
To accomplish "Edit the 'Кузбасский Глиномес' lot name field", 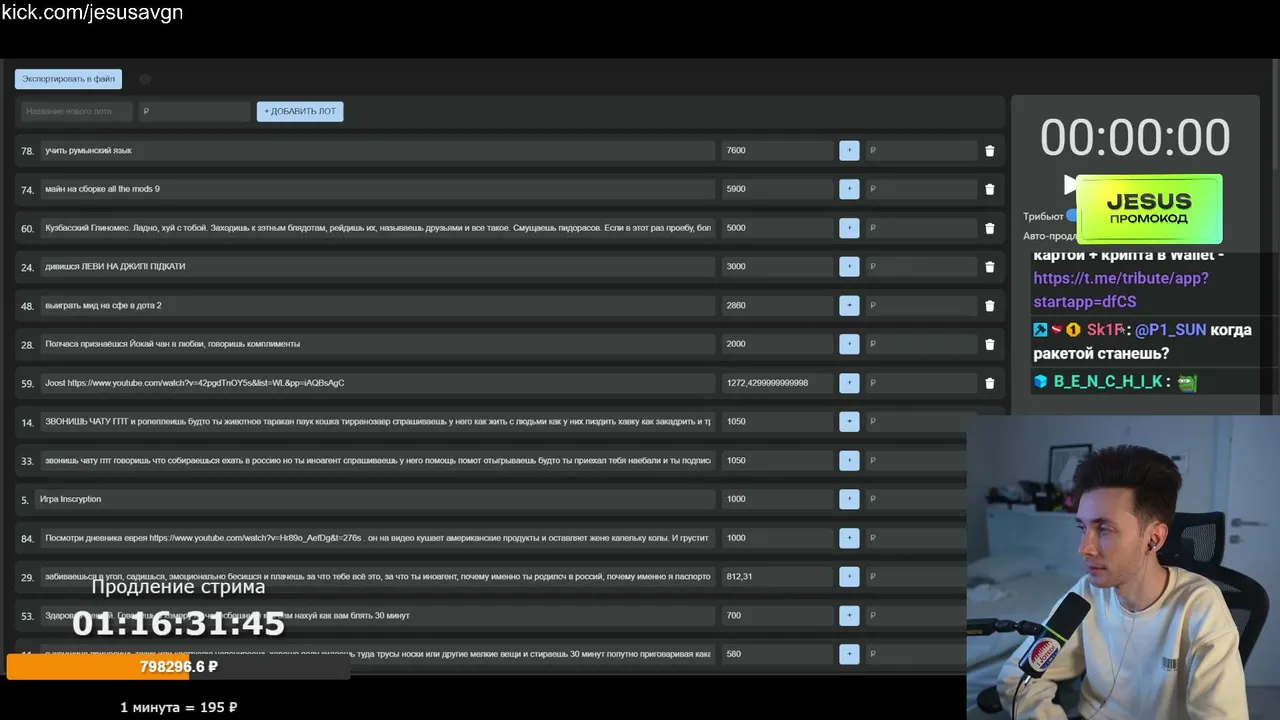I will coord(378,228).
